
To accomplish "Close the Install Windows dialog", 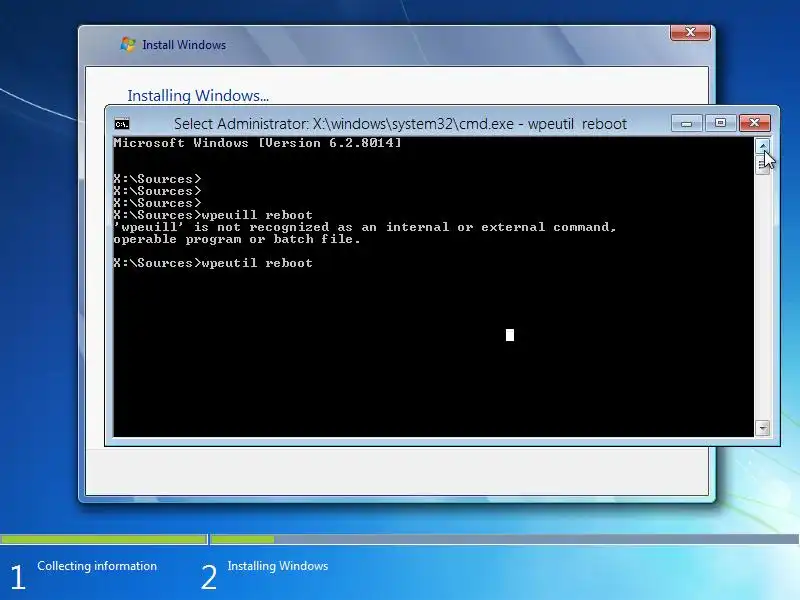I will click(x=690, y=32).
